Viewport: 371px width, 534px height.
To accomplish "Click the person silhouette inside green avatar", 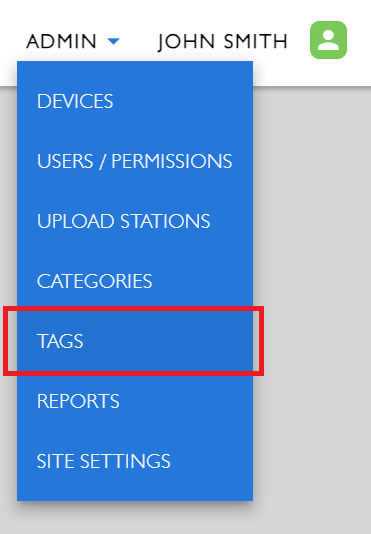I will point(328,40).
